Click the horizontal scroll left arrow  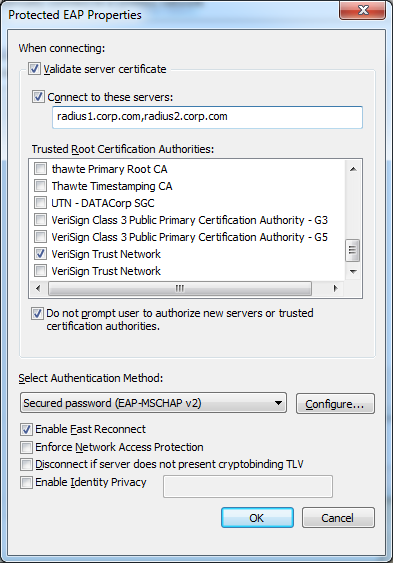click(38, 288)
